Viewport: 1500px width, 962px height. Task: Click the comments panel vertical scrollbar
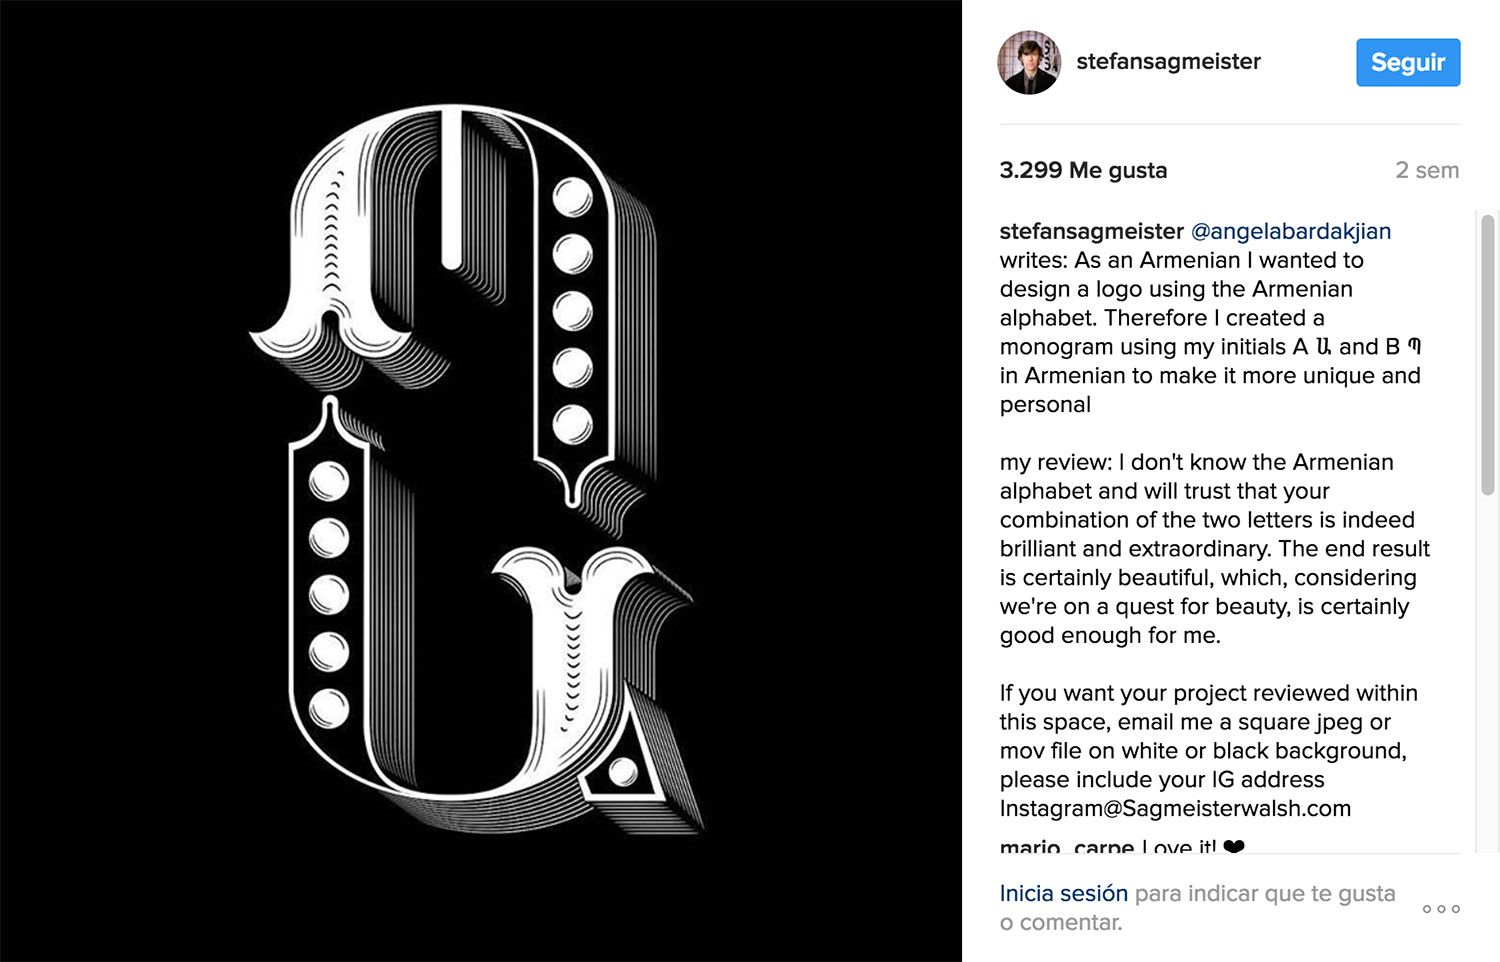pyautogui.click(x=1488, y=355)
